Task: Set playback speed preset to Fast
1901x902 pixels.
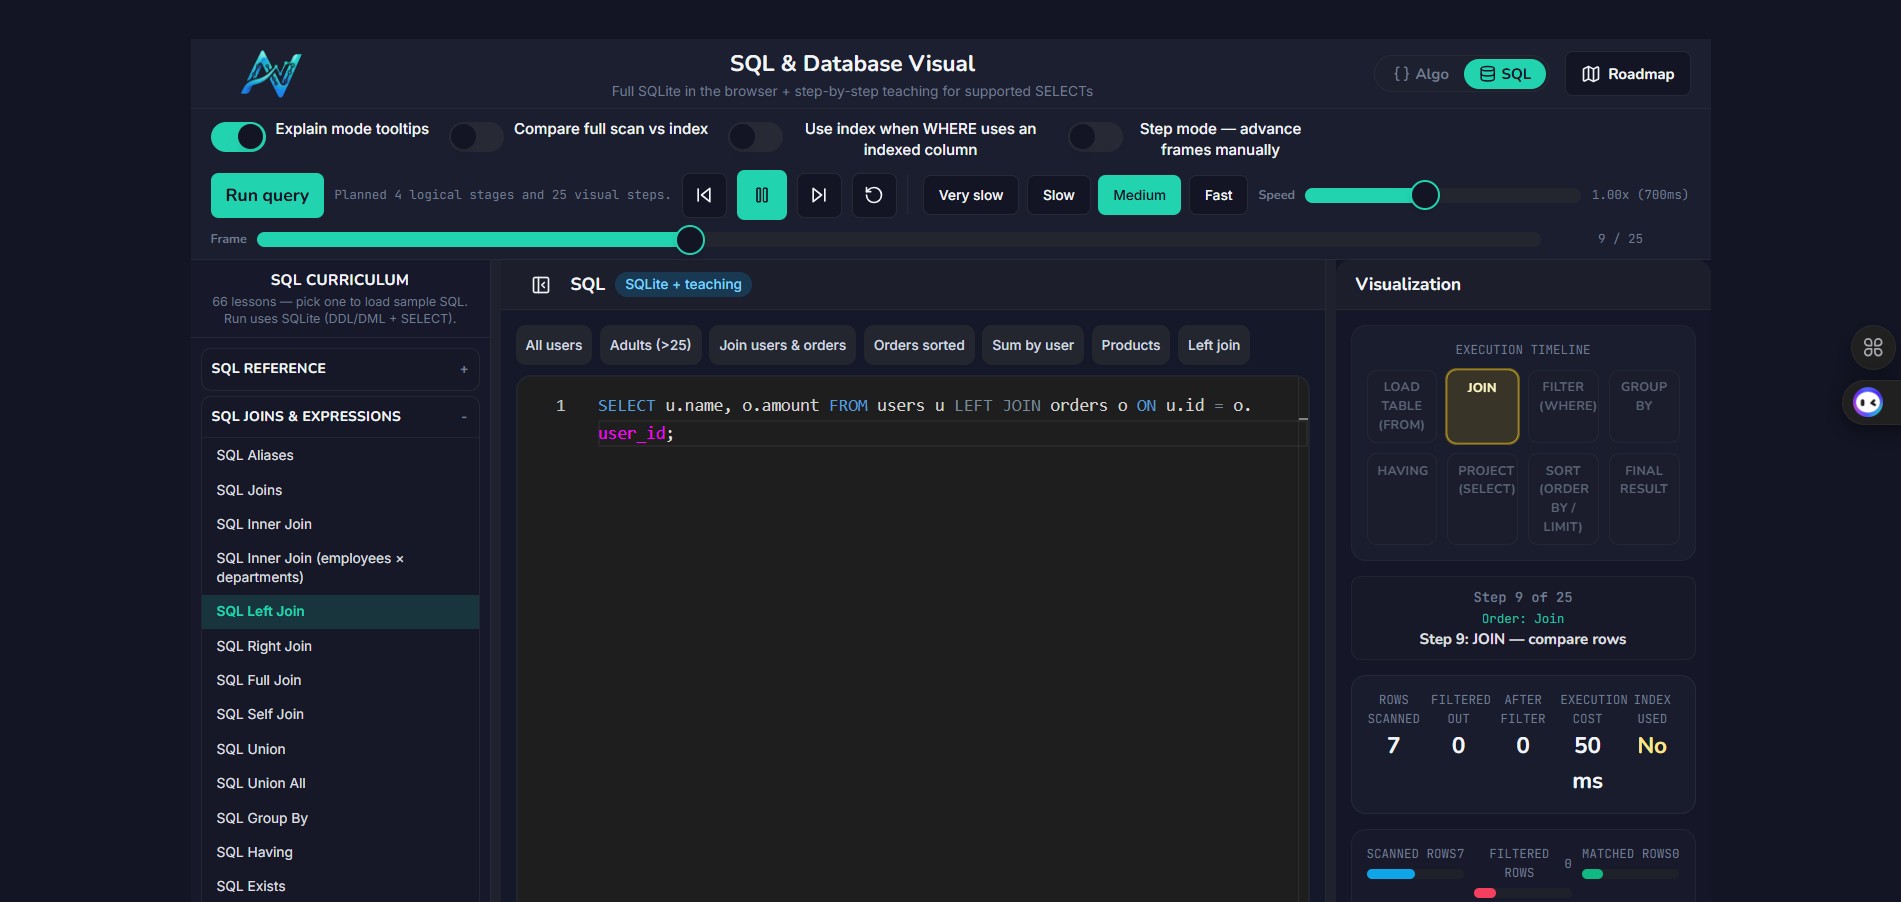Action: (x=1217, y=195)
